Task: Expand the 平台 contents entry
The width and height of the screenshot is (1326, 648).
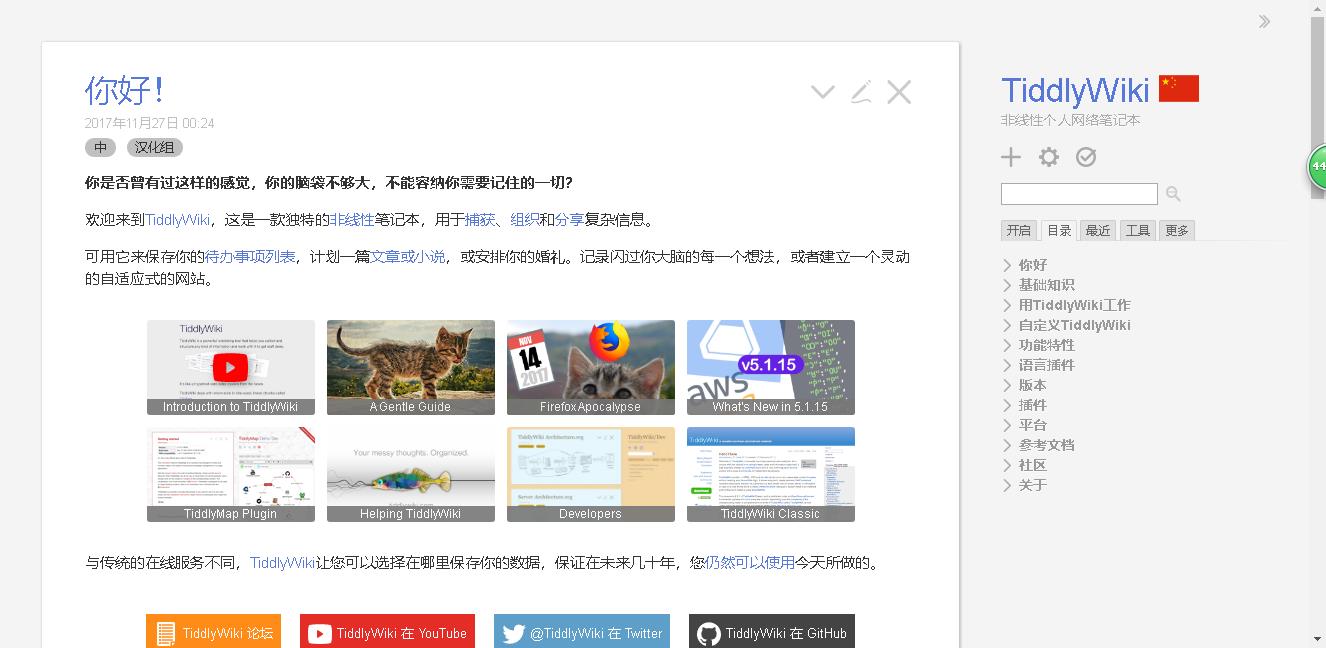Action: tap(1008, 425)
